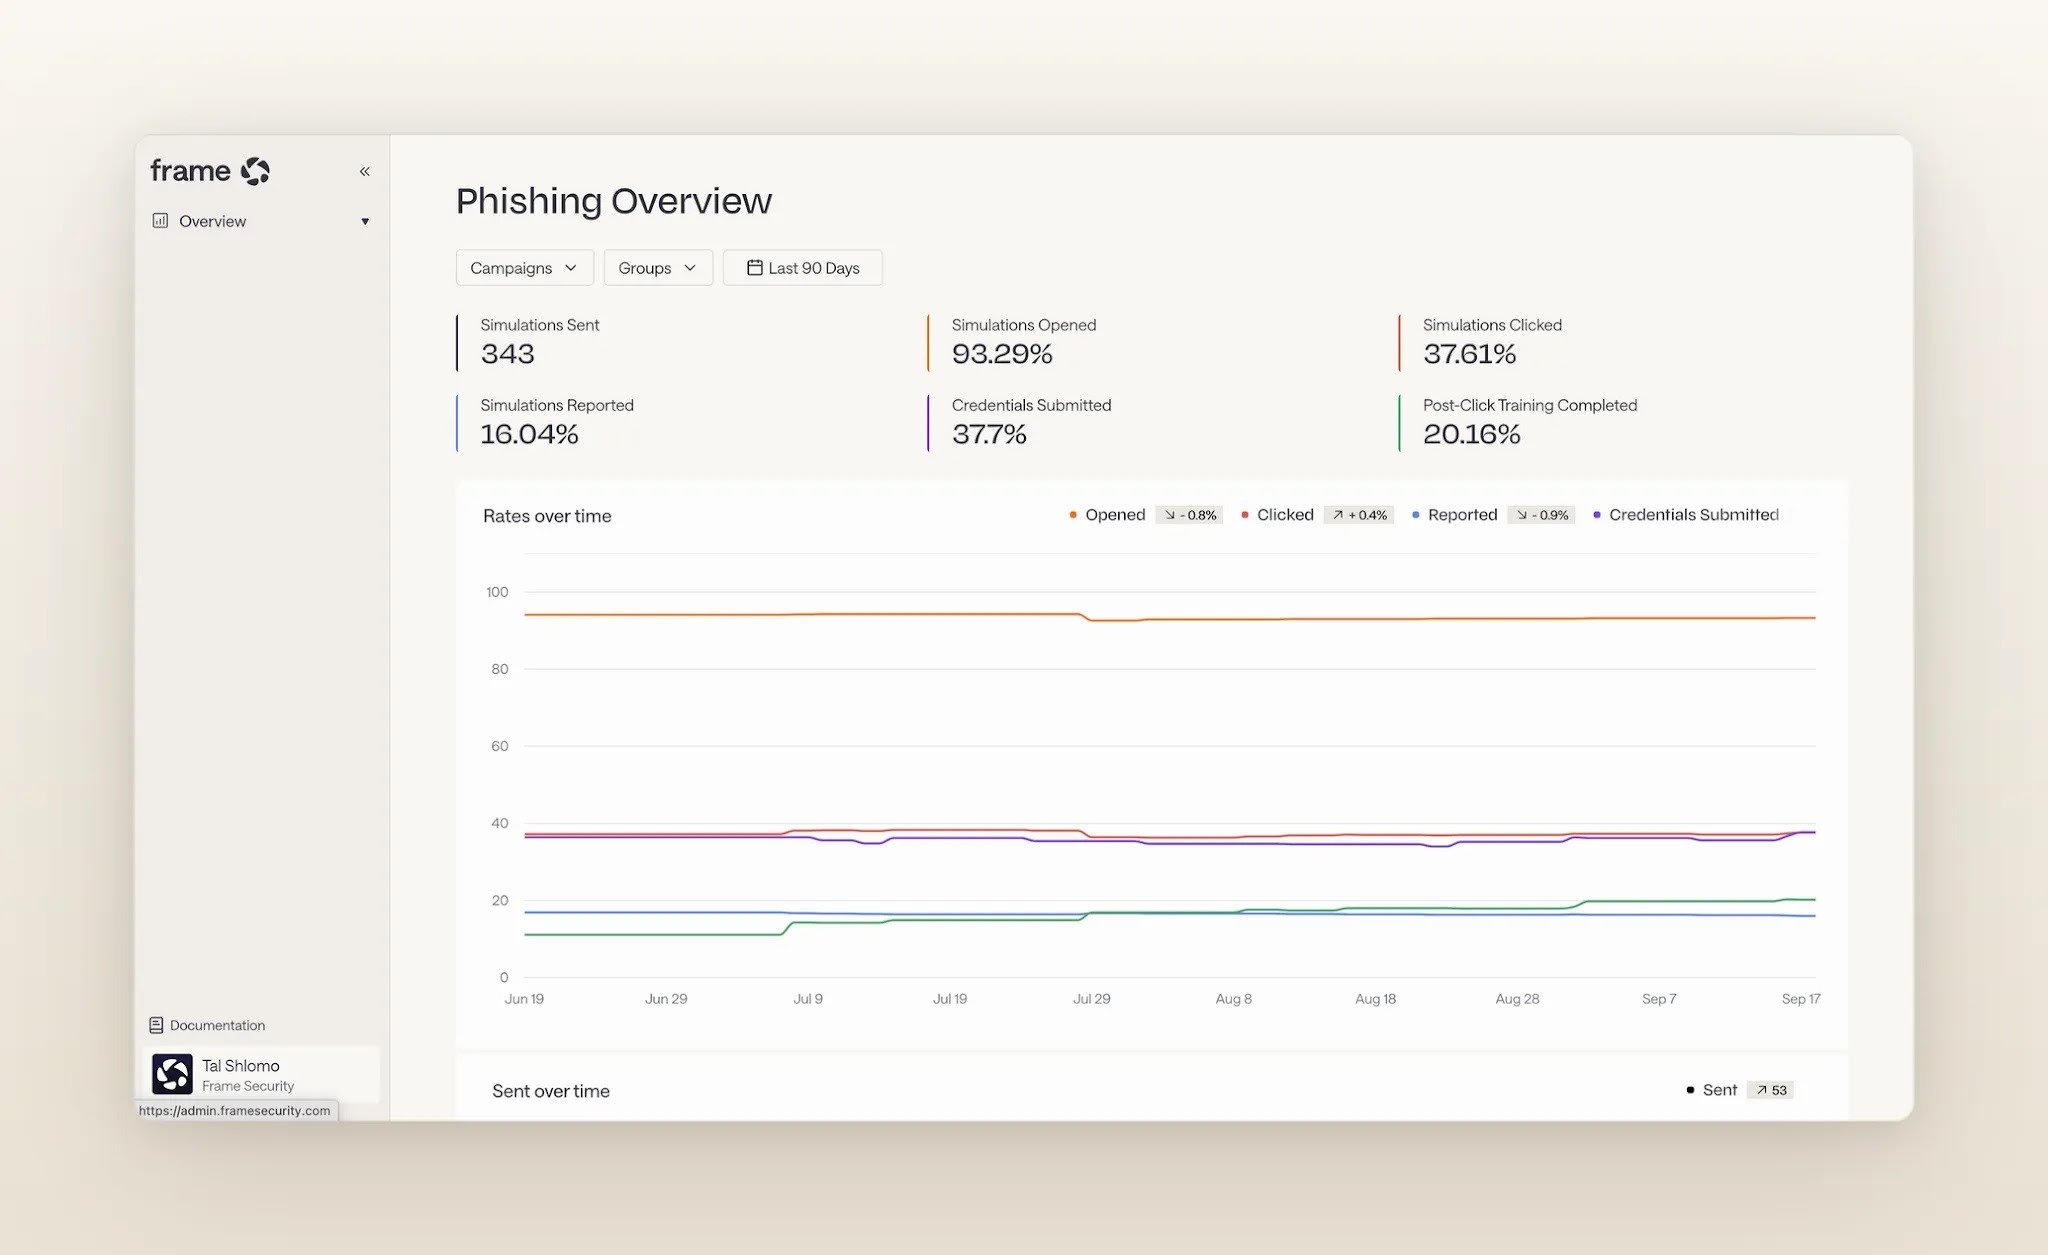Collapse the sidebar with double-chevron icon

click(x=365, y=172)
